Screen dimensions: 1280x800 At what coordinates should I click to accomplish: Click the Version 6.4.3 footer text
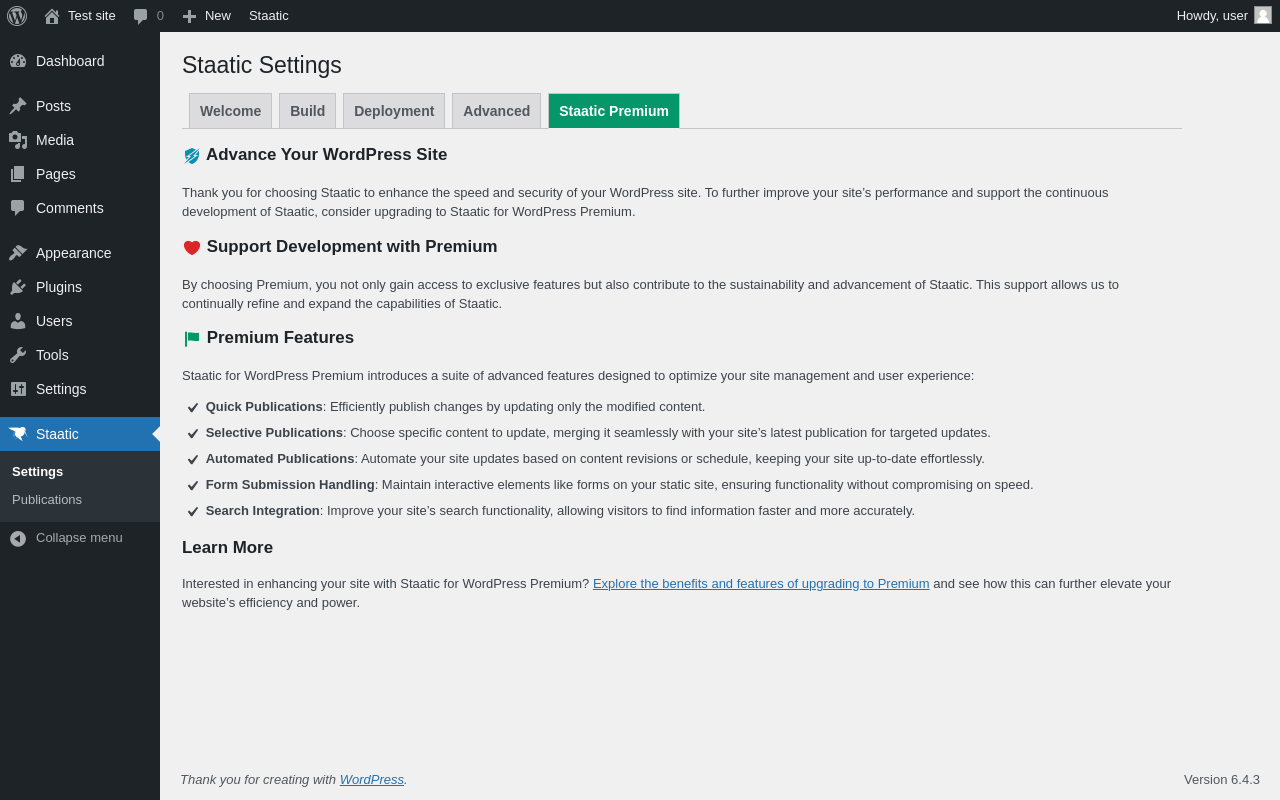1222,780
